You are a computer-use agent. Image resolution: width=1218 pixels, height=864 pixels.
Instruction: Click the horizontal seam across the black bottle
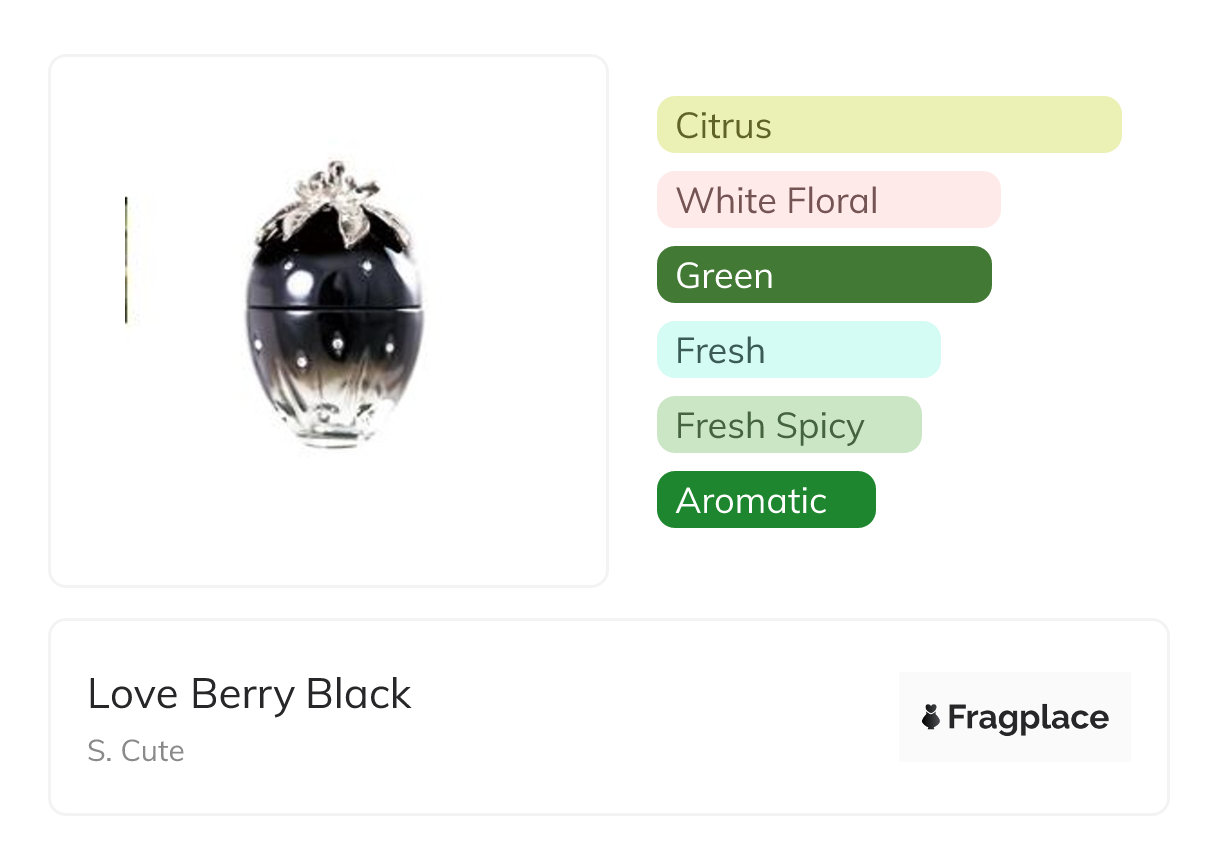(335, 302)
